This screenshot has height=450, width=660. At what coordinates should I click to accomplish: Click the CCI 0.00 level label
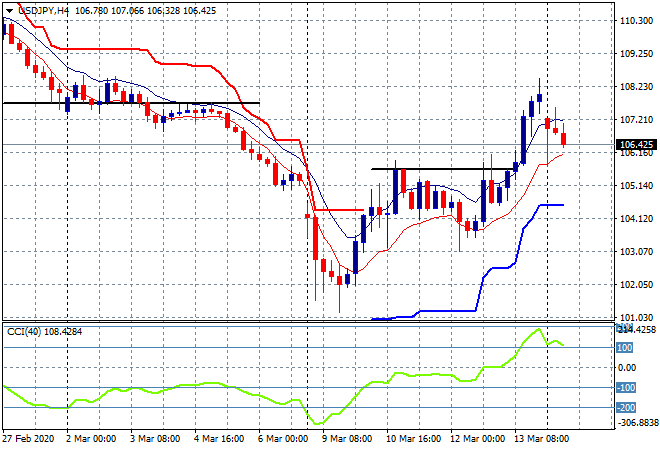(627, 368)
